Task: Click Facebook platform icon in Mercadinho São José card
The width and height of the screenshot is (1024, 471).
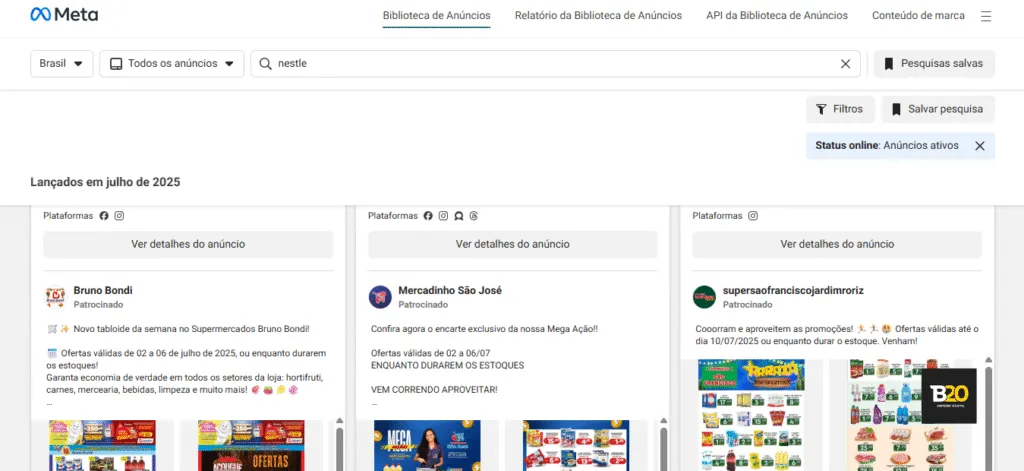Action: pyautogui.click(x=428, y=216)
